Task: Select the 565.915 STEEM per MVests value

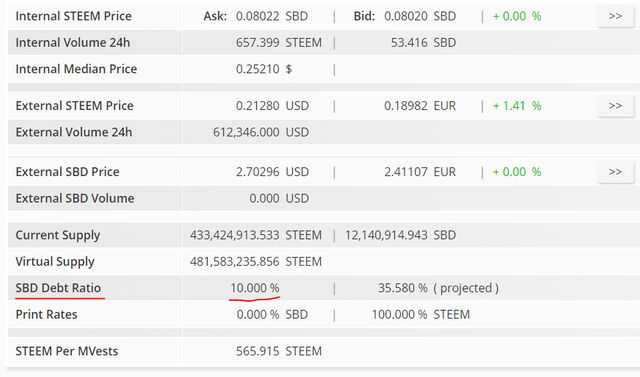Action: pos(279,351)
